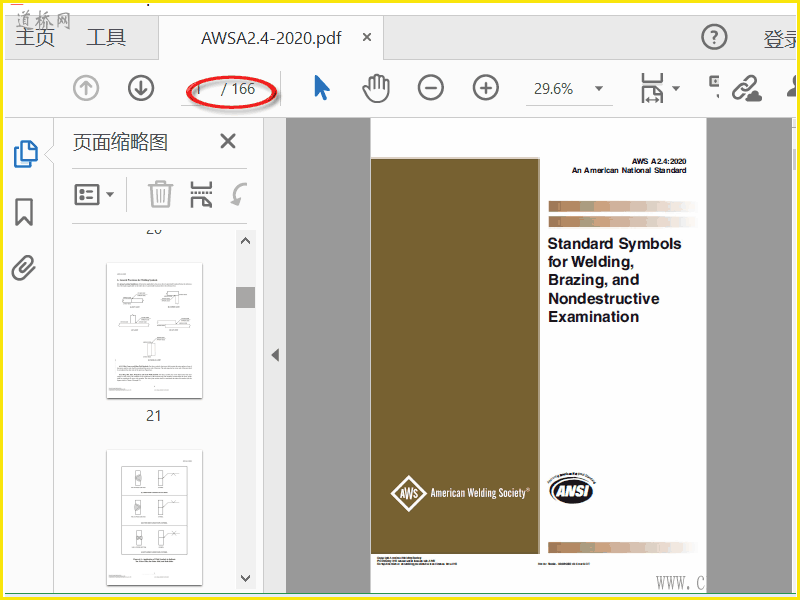
Task: Click the page number input field
Action: click(200, 90)
